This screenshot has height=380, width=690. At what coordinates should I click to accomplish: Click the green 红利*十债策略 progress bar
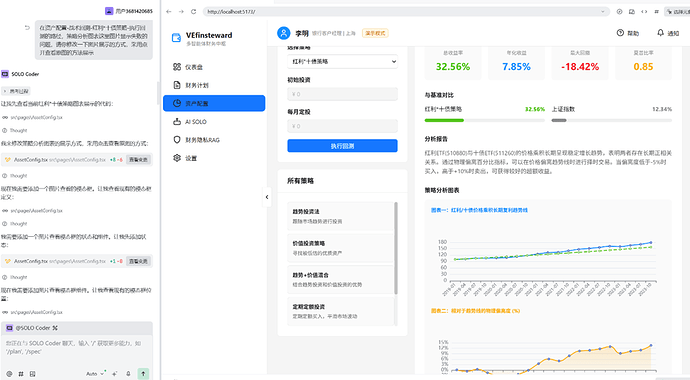tap(484, 120)
